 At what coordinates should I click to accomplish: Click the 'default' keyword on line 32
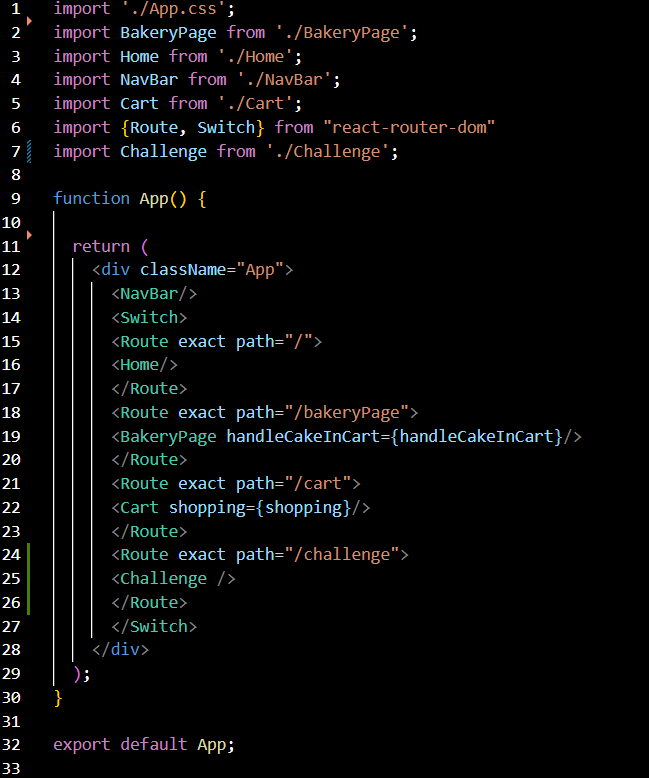(154, 745)
